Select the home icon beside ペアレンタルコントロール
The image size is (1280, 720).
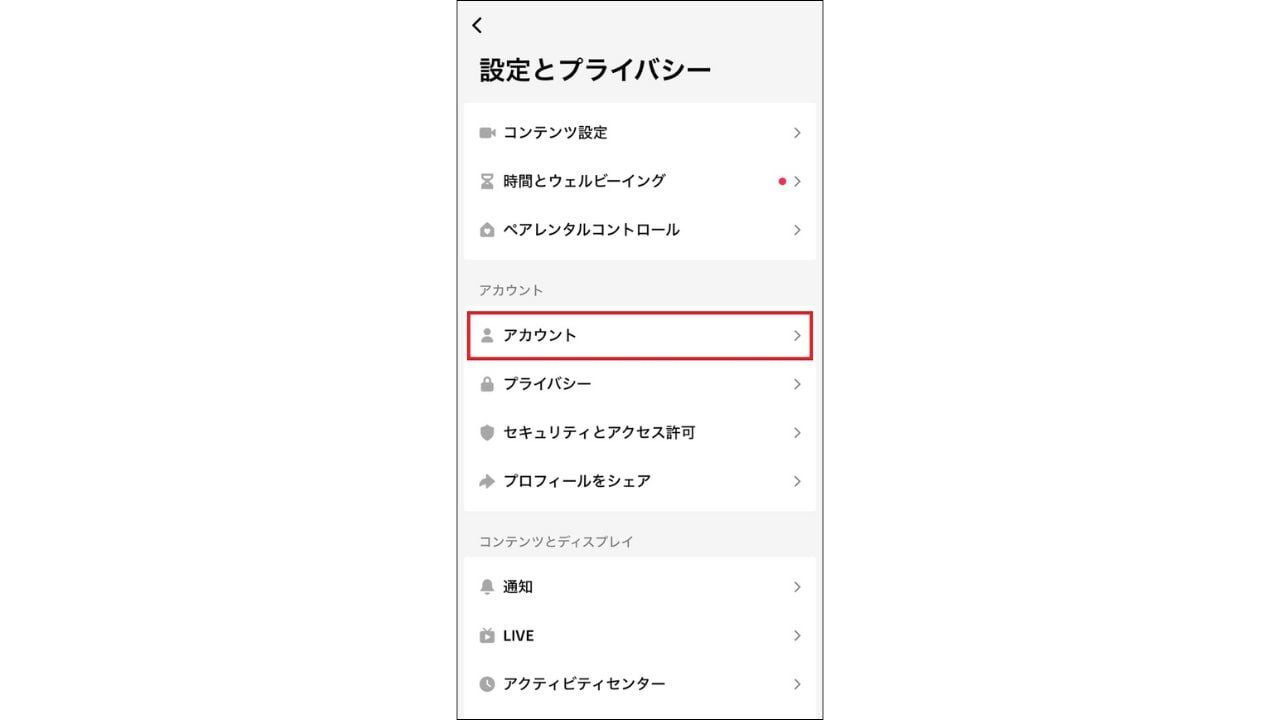coord(486,230)
